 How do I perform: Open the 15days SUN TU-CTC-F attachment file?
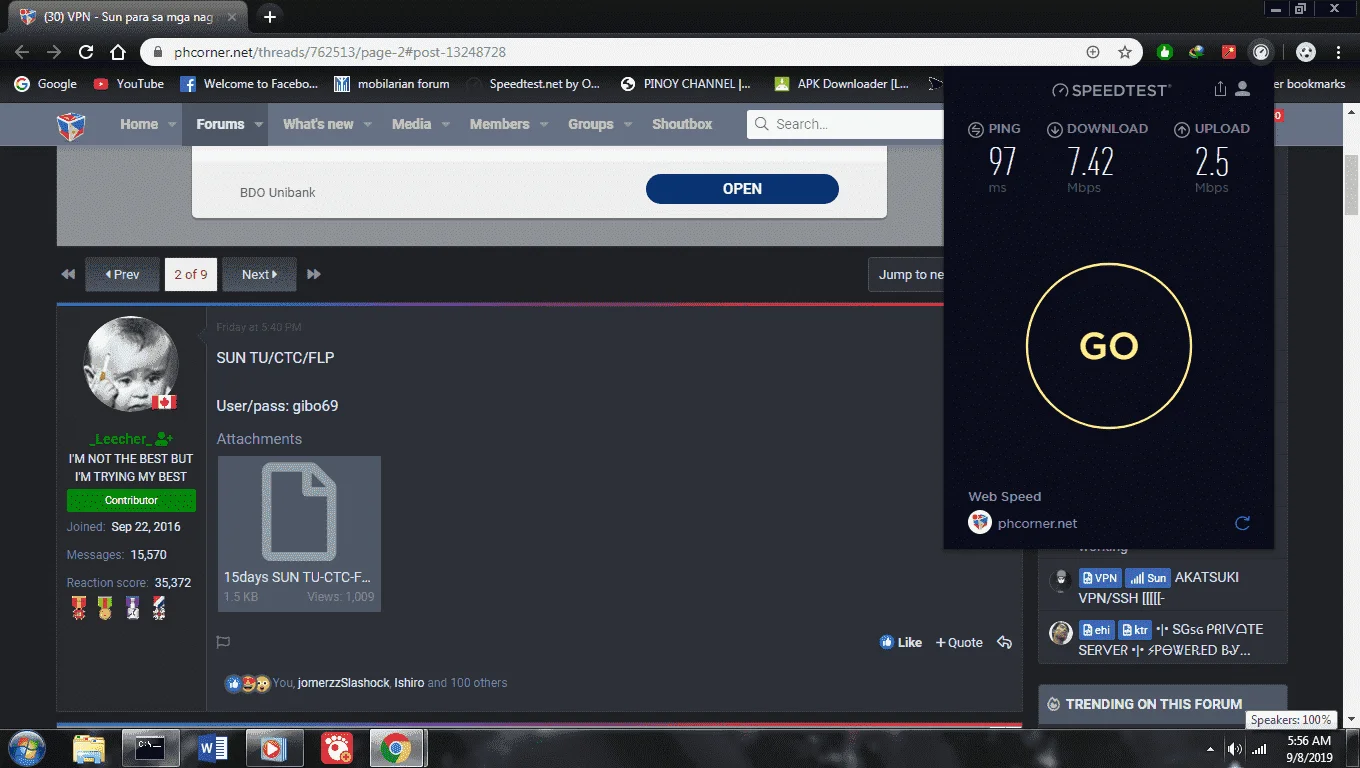(x=299, y=533)
